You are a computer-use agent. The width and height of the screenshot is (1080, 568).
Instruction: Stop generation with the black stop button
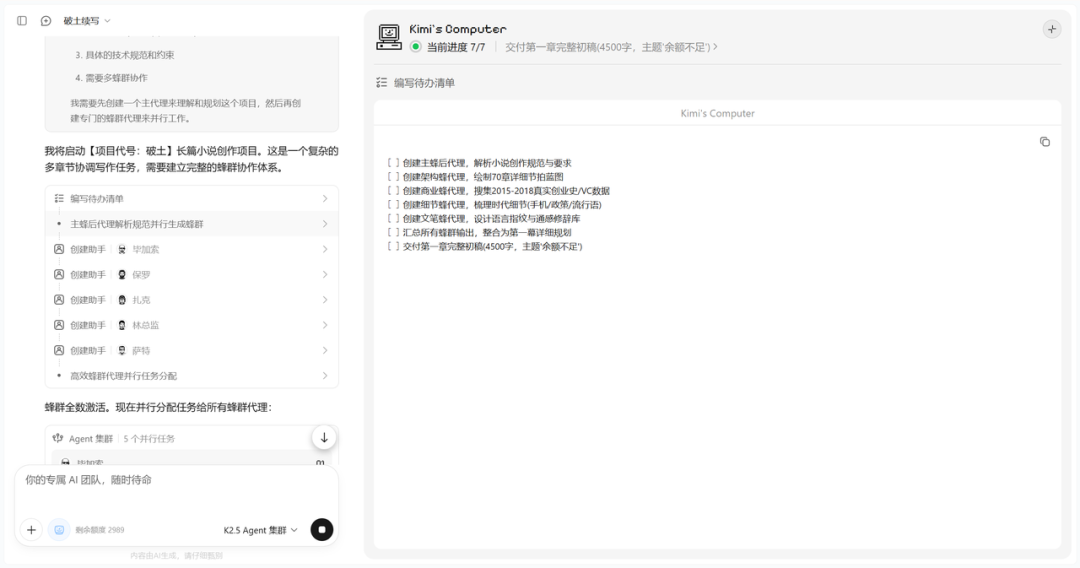coord(322,529)
